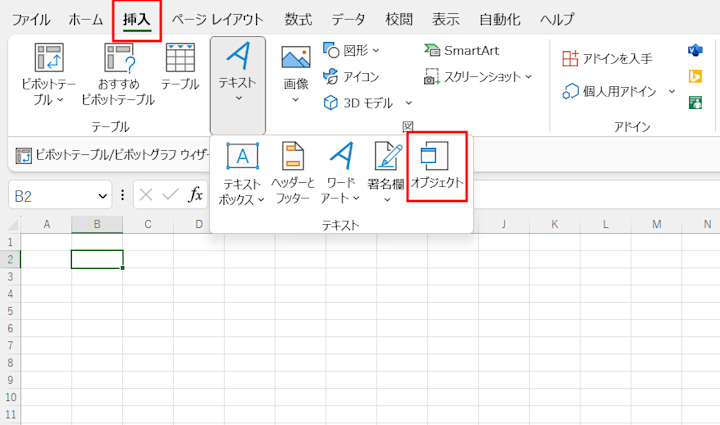Screen dimensions: 720x425
Task: Open the Review (校閲) tab
Action: pyautogui.click(x=399, y=20)
